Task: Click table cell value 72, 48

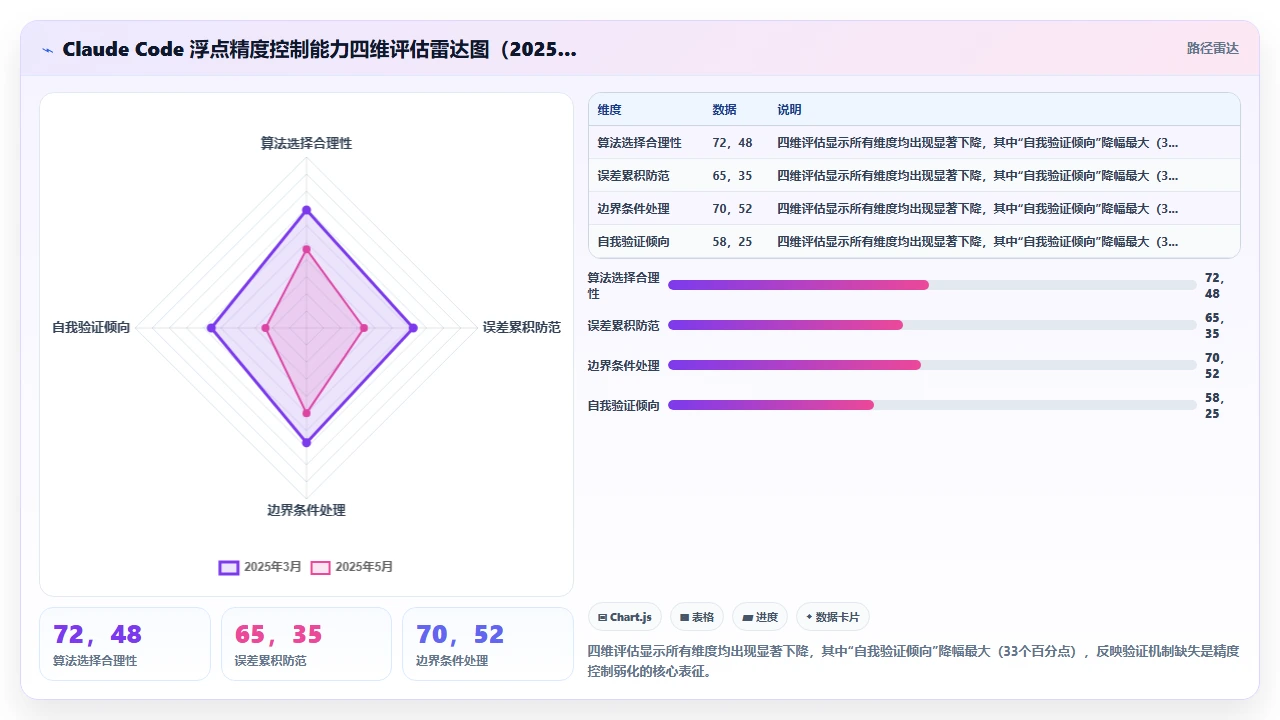Action: 732,143
